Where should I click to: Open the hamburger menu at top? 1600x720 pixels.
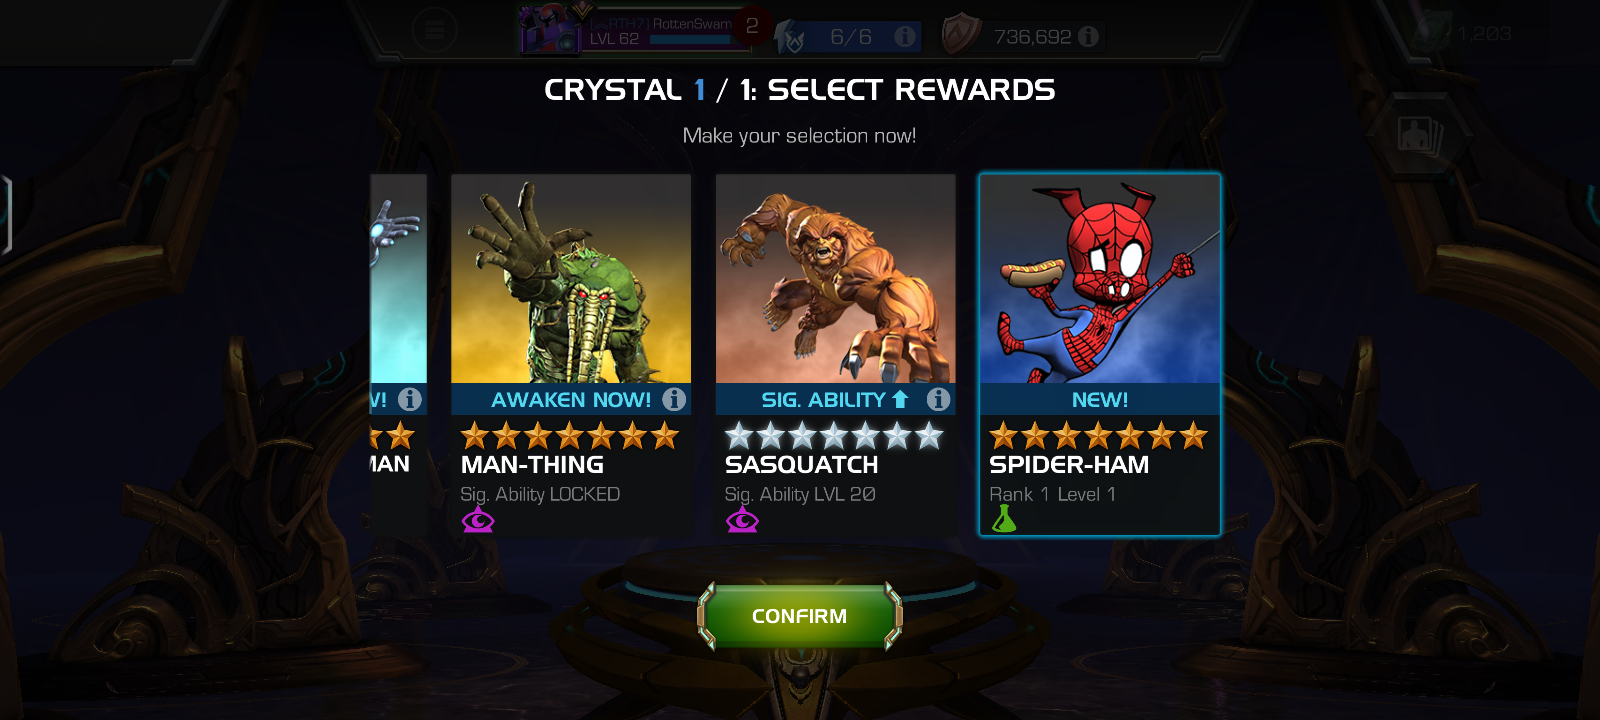click(x=435, y=31)
